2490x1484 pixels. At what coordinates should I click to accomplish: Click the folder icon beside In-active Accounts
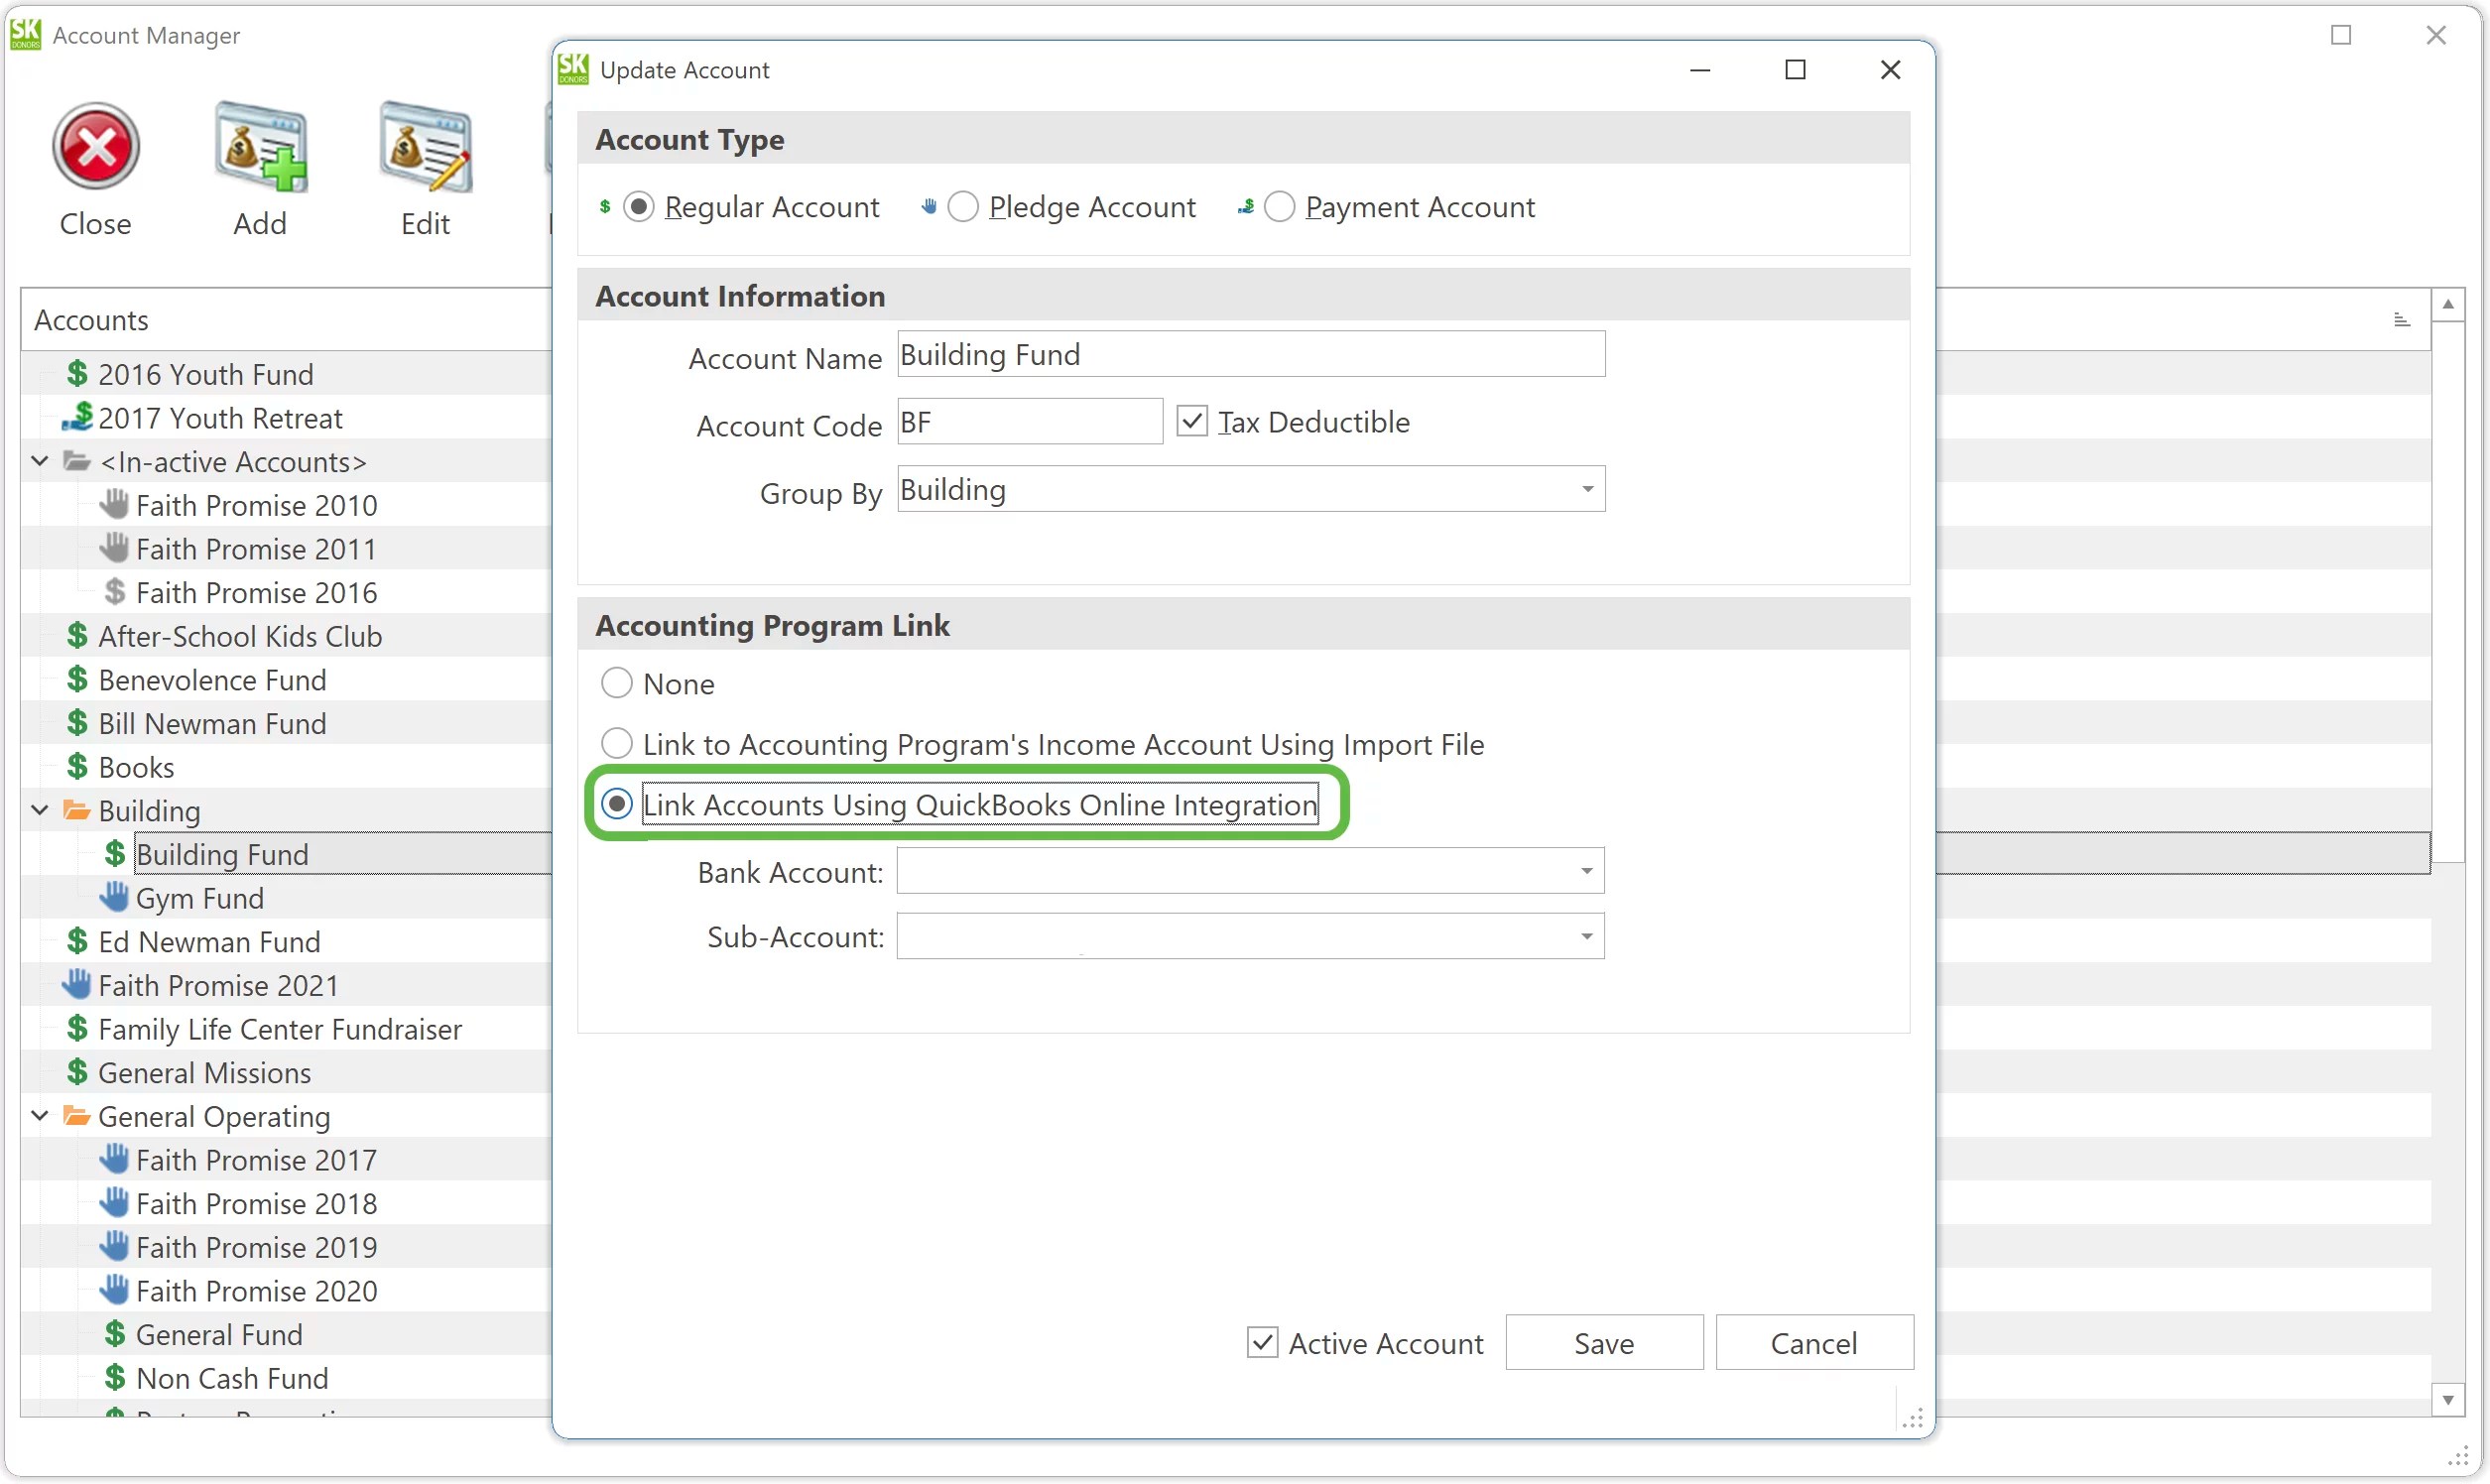76,460
